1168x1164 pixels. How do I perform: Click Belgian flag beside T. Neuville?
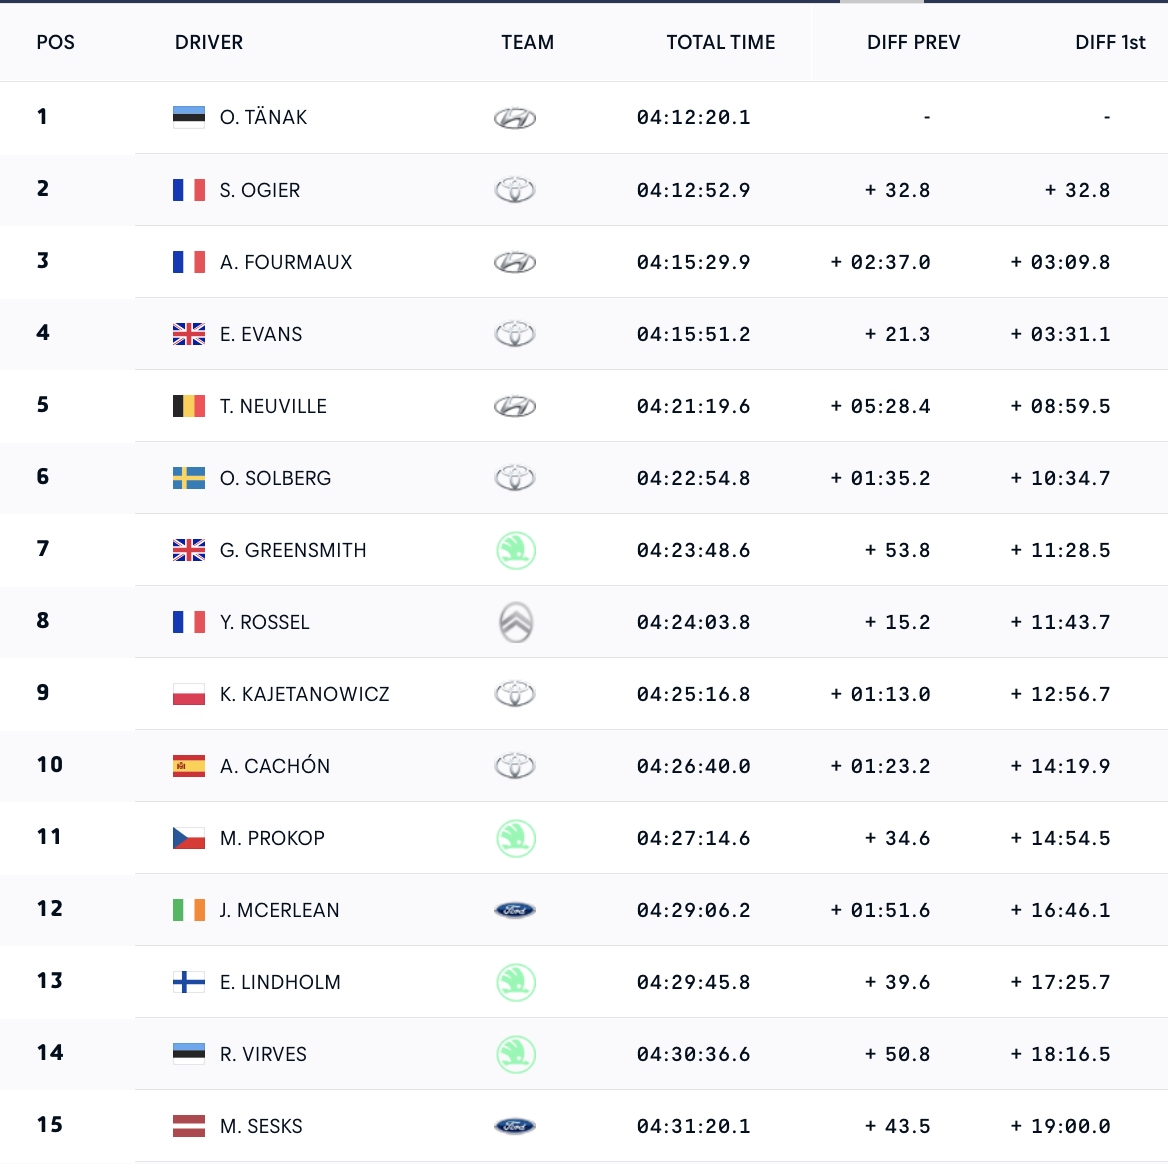189,406
